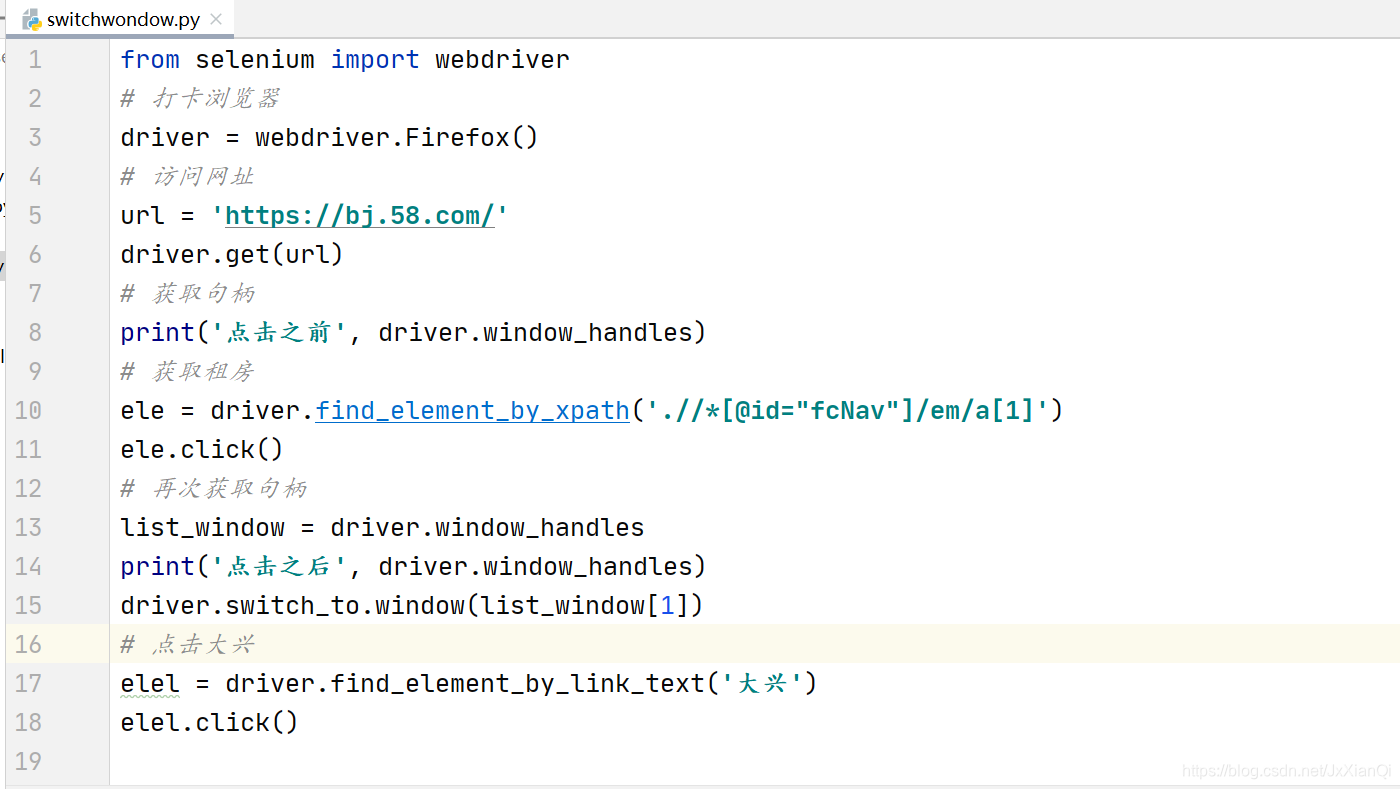Click the find_element_by_xpath method name

(x=472, y=410)
